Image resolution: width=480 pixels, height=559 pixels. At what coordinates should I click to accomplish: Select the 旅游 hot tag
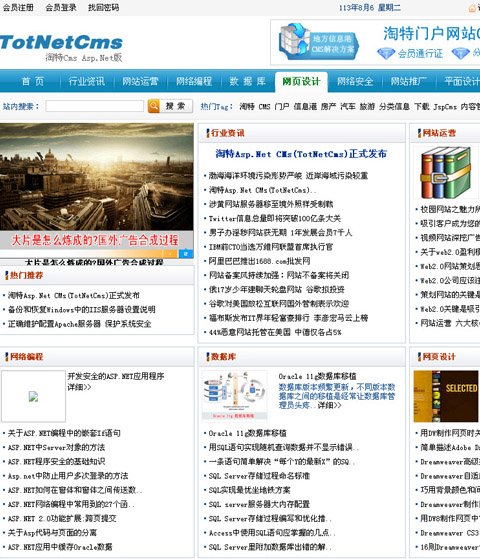pyautogui.click(x=367, y=106)
